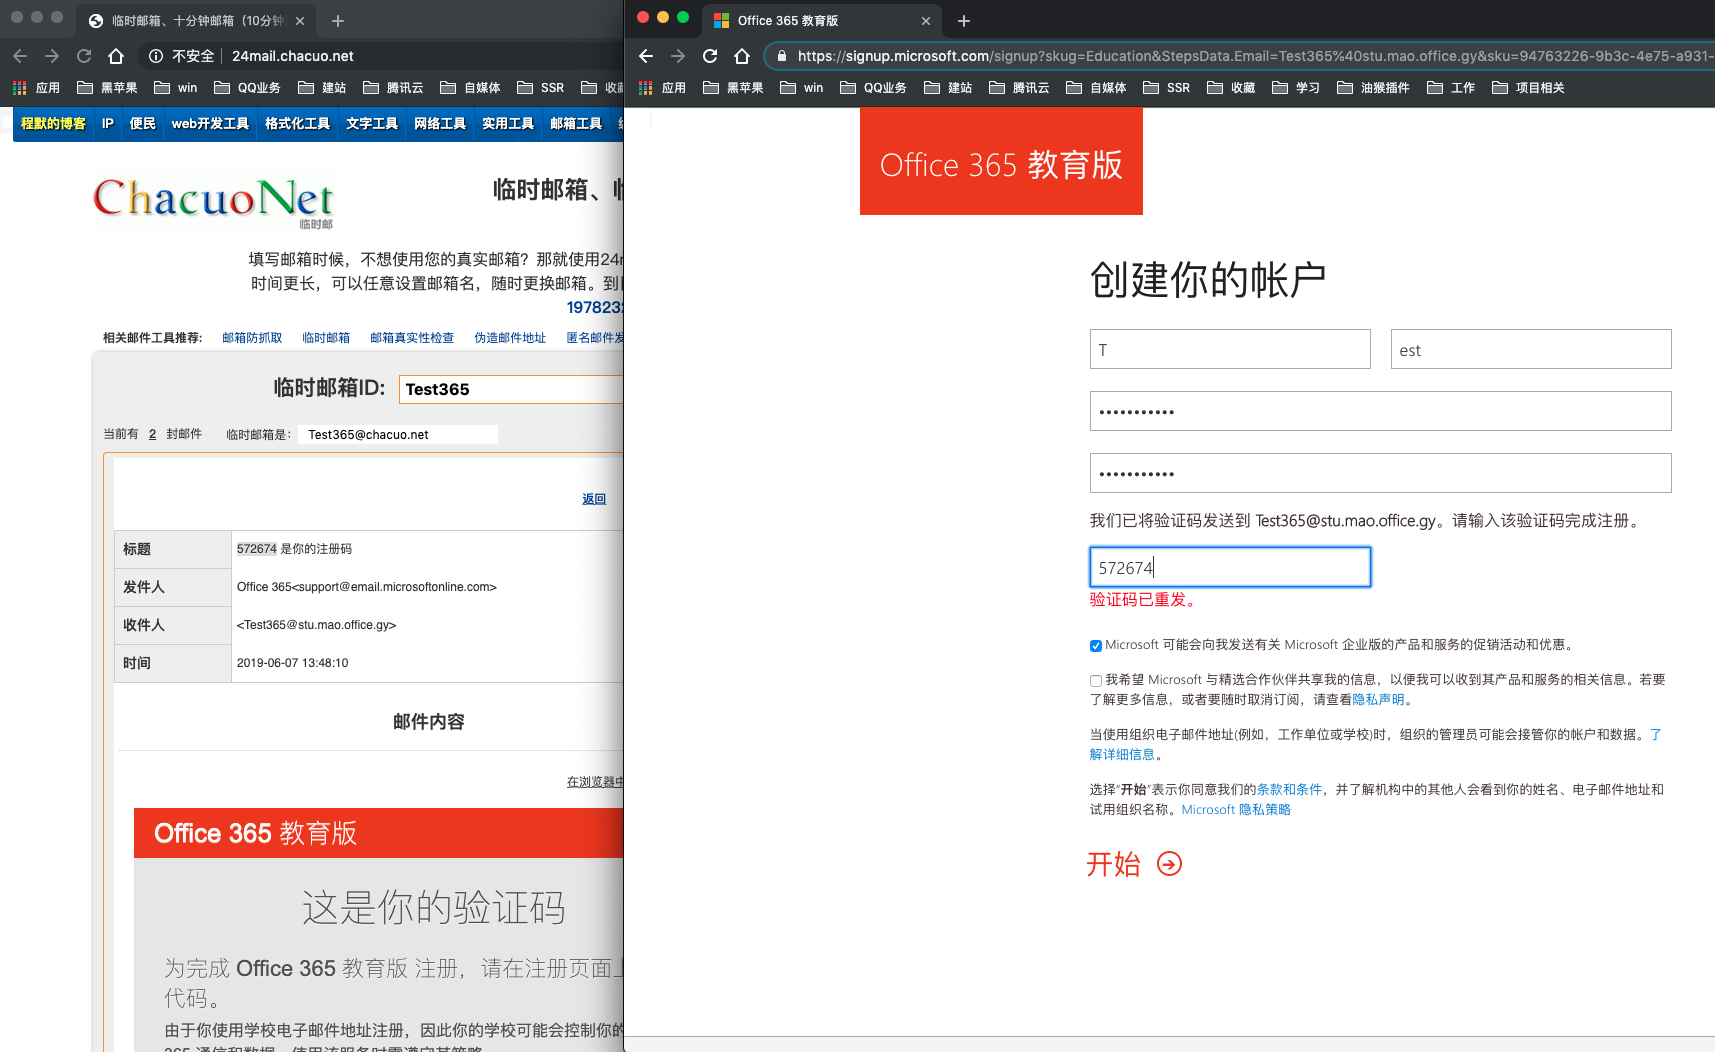Viewport: 1715px width, 1052px height.
Task: Click the 开始 arrow circle icon
Action: (1169, 864)
